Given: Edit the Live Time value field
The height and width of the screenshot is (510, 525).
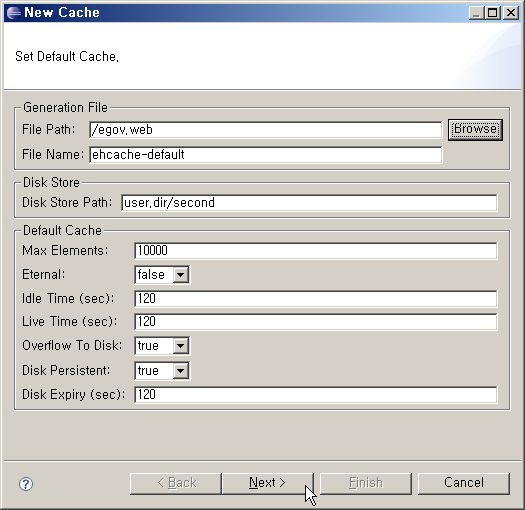Looking at the screenshot, I should (x=315, y=322).
